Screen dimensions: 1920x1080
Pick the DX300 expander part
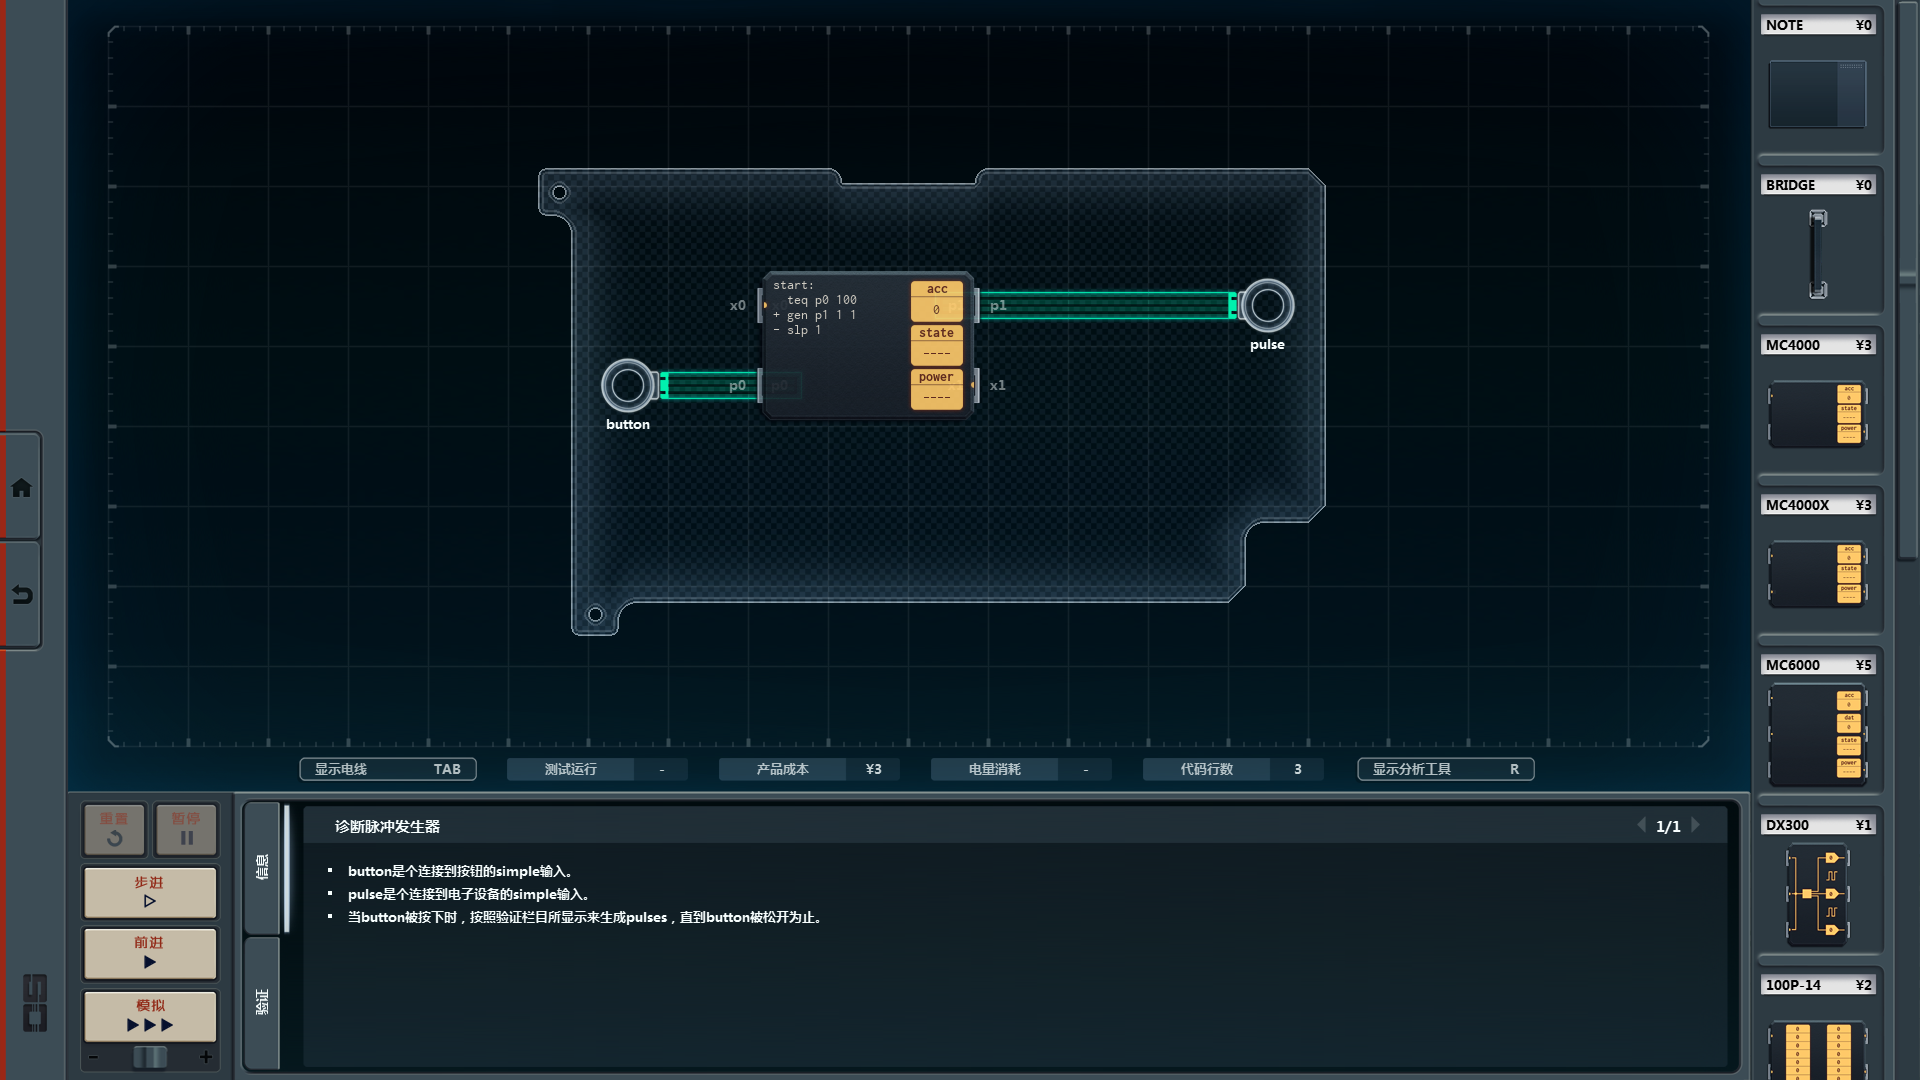click(1817, 893)
